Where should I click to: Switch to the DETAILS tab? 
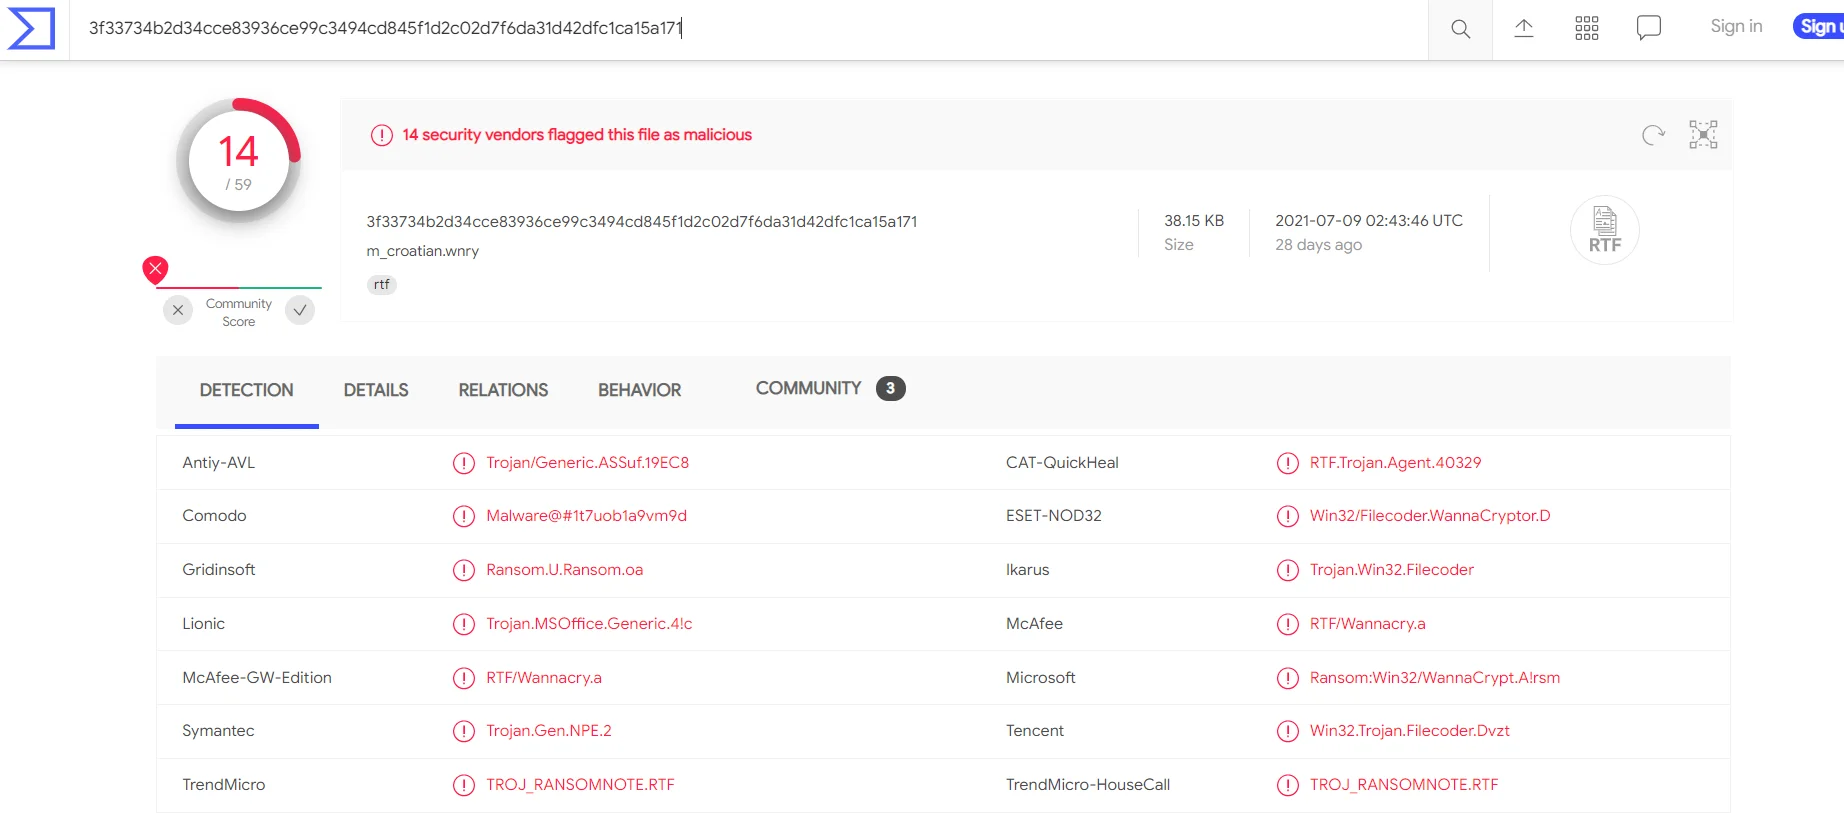pyautogui.click(x=376, y=390)
